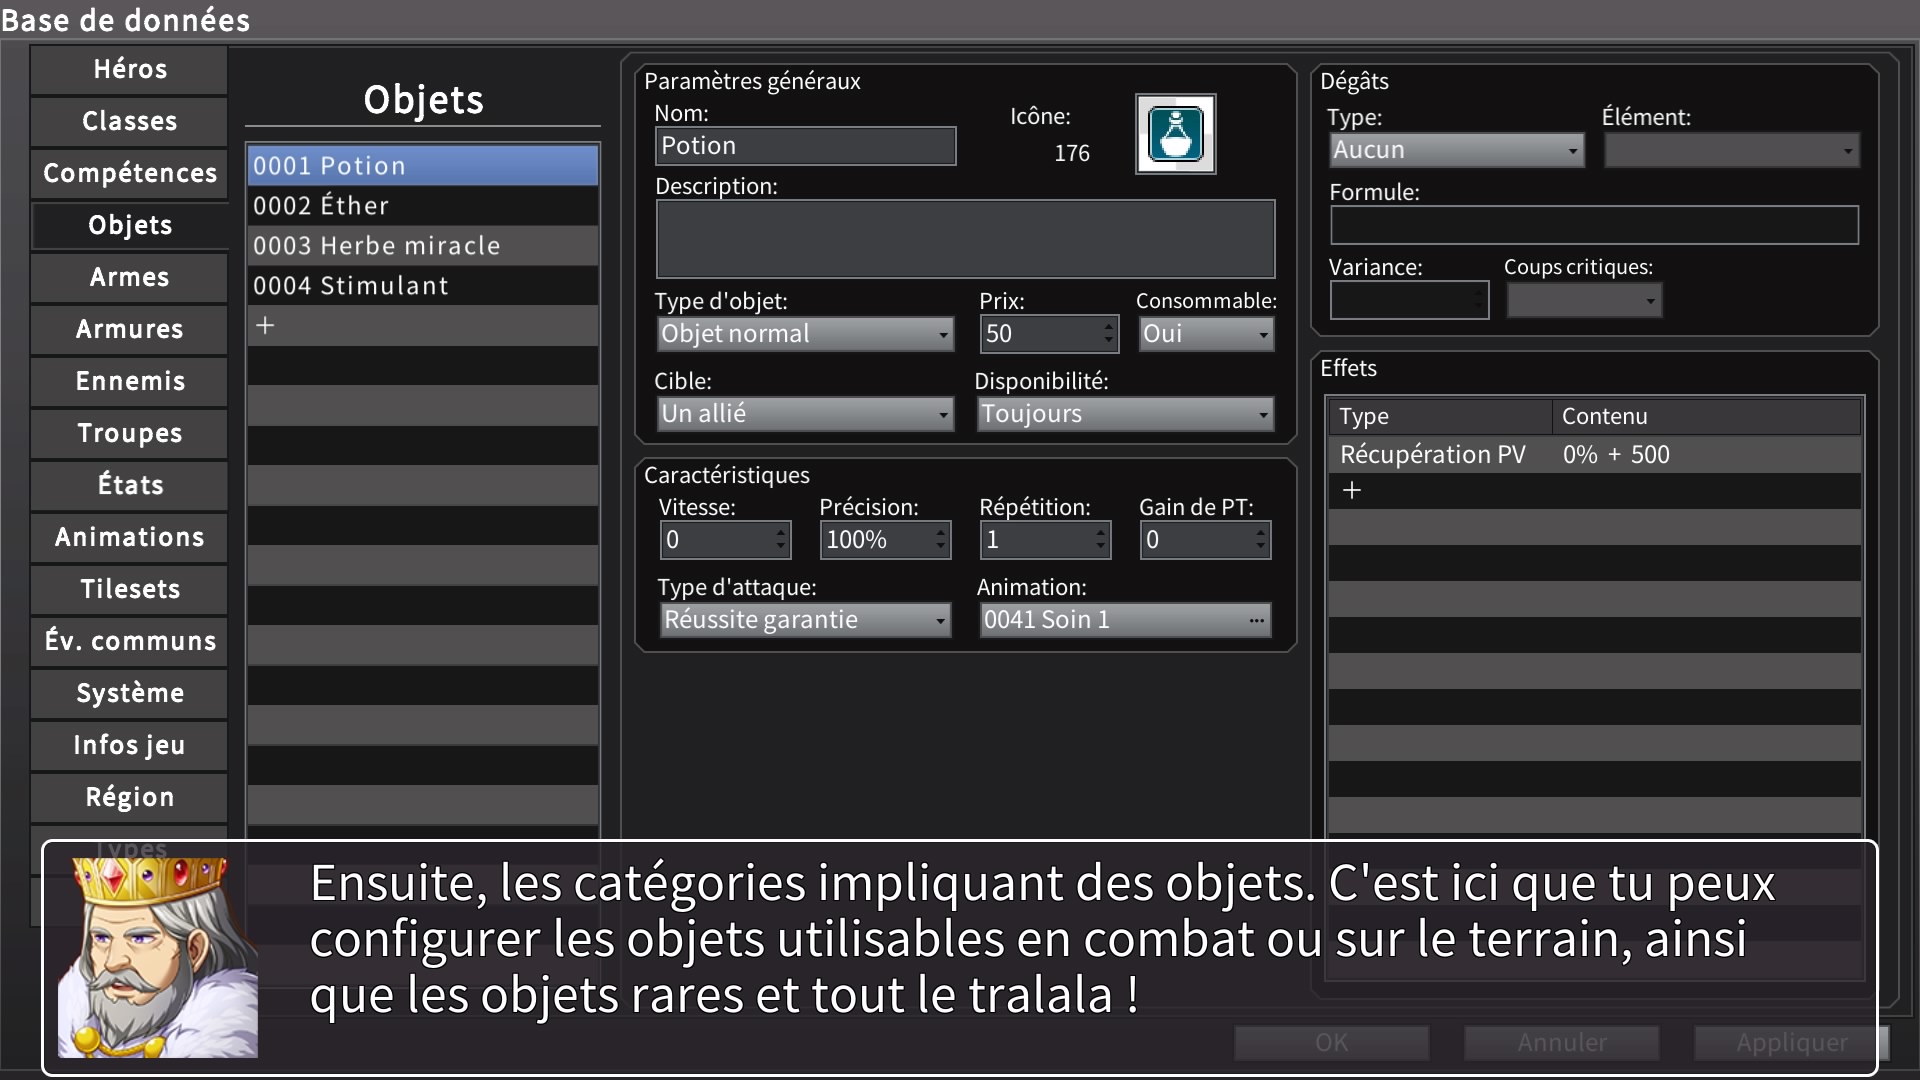Click the Contenu column header in Effets
Screen dimensions: 1920x1080
[1706, 416]
